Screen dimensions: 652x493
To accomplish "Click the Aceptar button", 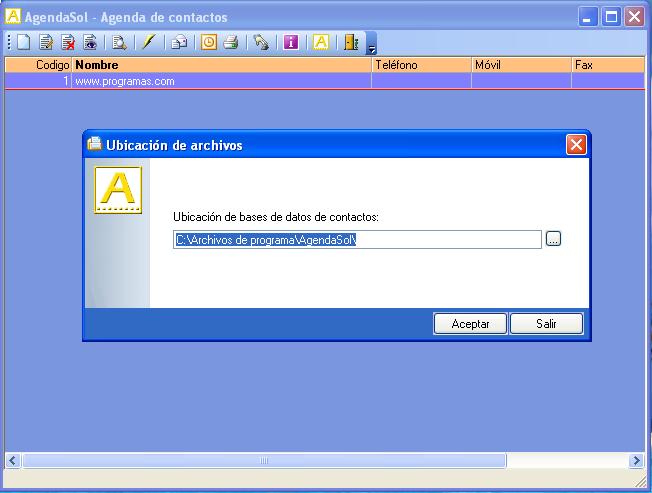I will [470, 324].
